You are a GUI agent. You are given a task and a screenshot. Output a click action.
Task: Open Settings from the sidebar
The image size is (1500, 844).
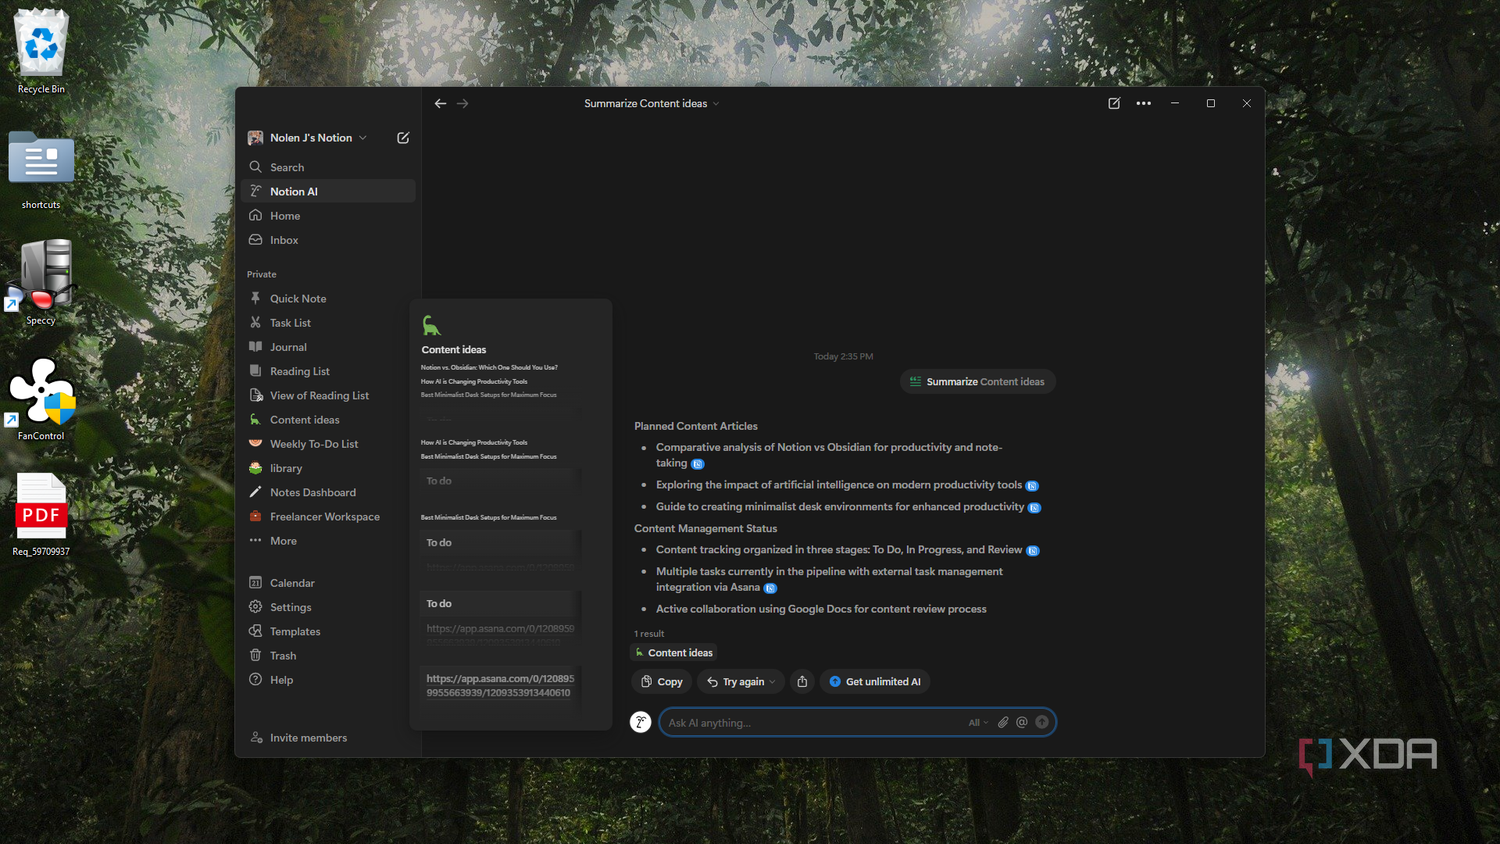coord(329,607)
